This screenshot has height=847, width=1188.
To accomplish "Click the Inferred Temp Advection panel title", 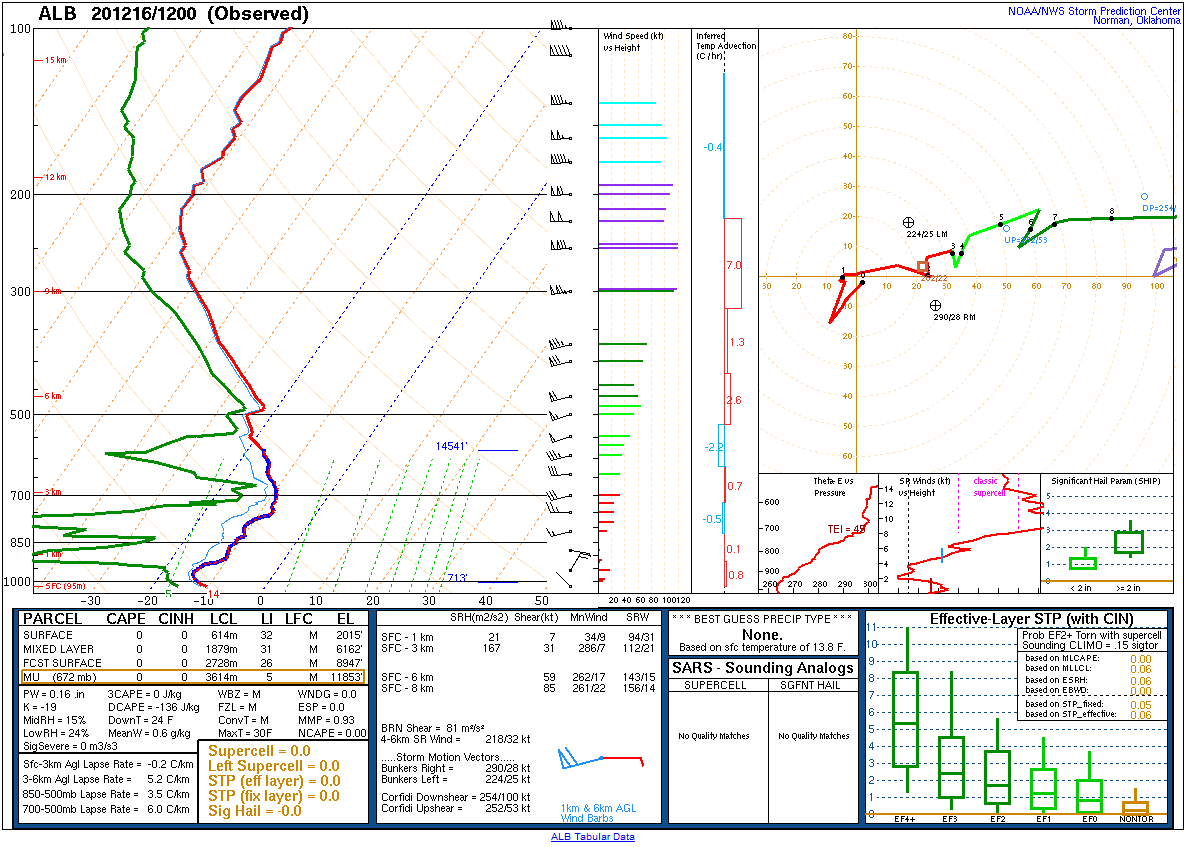I will pyautogui.click(x=726, y=45).
